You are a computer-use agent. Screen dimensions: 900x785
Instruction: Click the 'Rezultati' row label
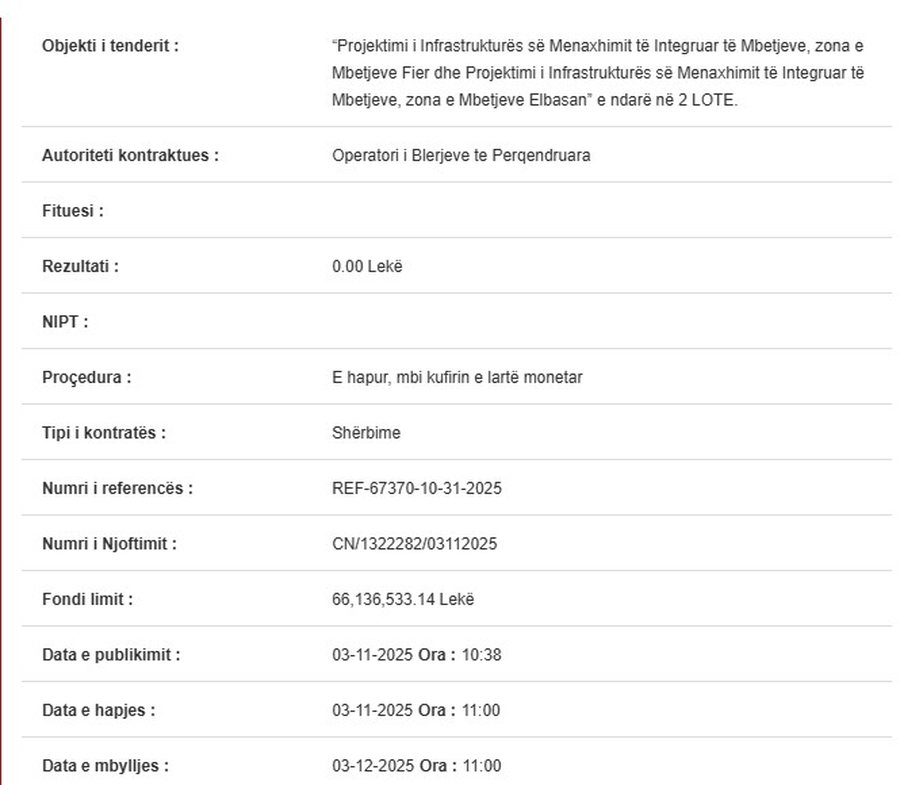pyautogui.click(x=80, y=267)
